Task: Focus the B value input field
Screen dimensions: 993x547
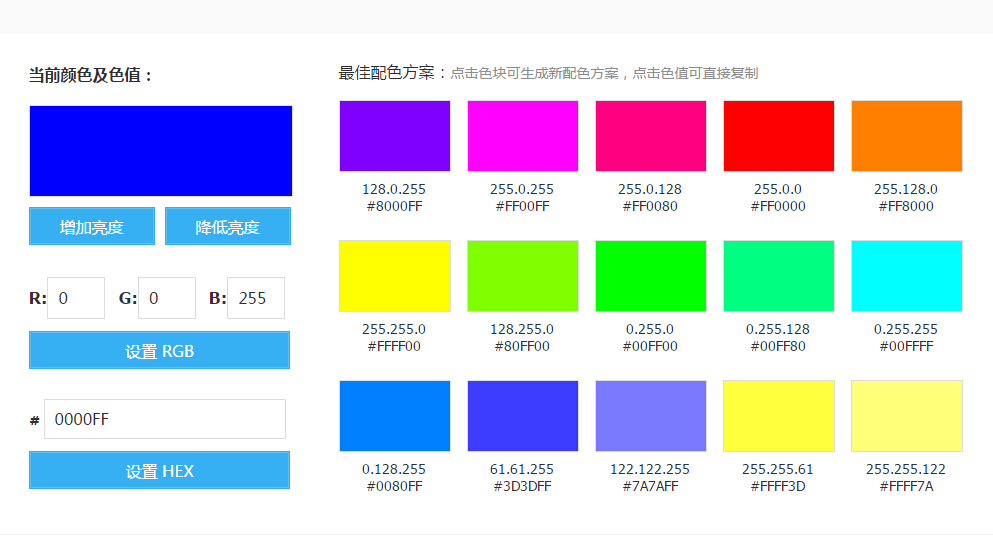Action: 256,298
